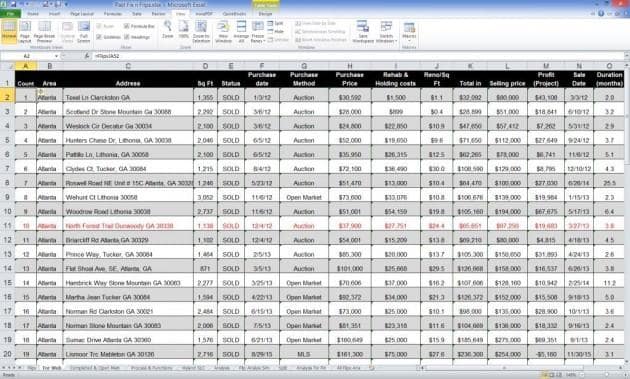Open the File tab
This screenshot has width=630, height=379.
click(x=10, y=14)
